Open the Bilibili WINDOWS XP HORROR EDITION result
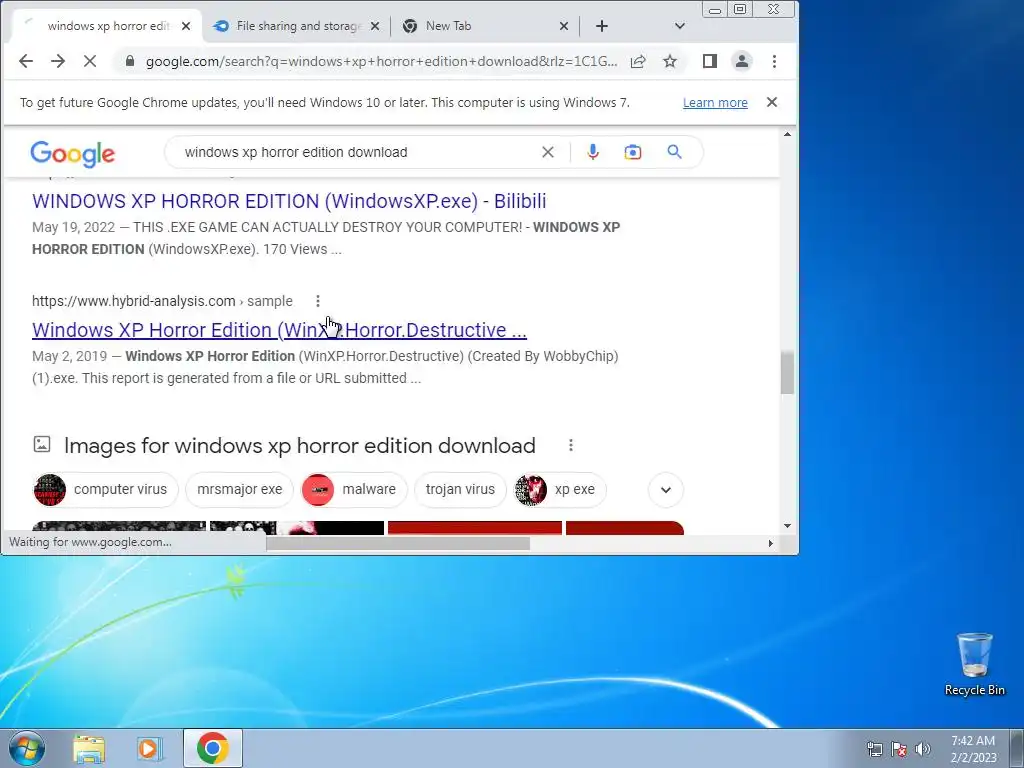Screen dimensions: 1024x768 coord(289,201)
